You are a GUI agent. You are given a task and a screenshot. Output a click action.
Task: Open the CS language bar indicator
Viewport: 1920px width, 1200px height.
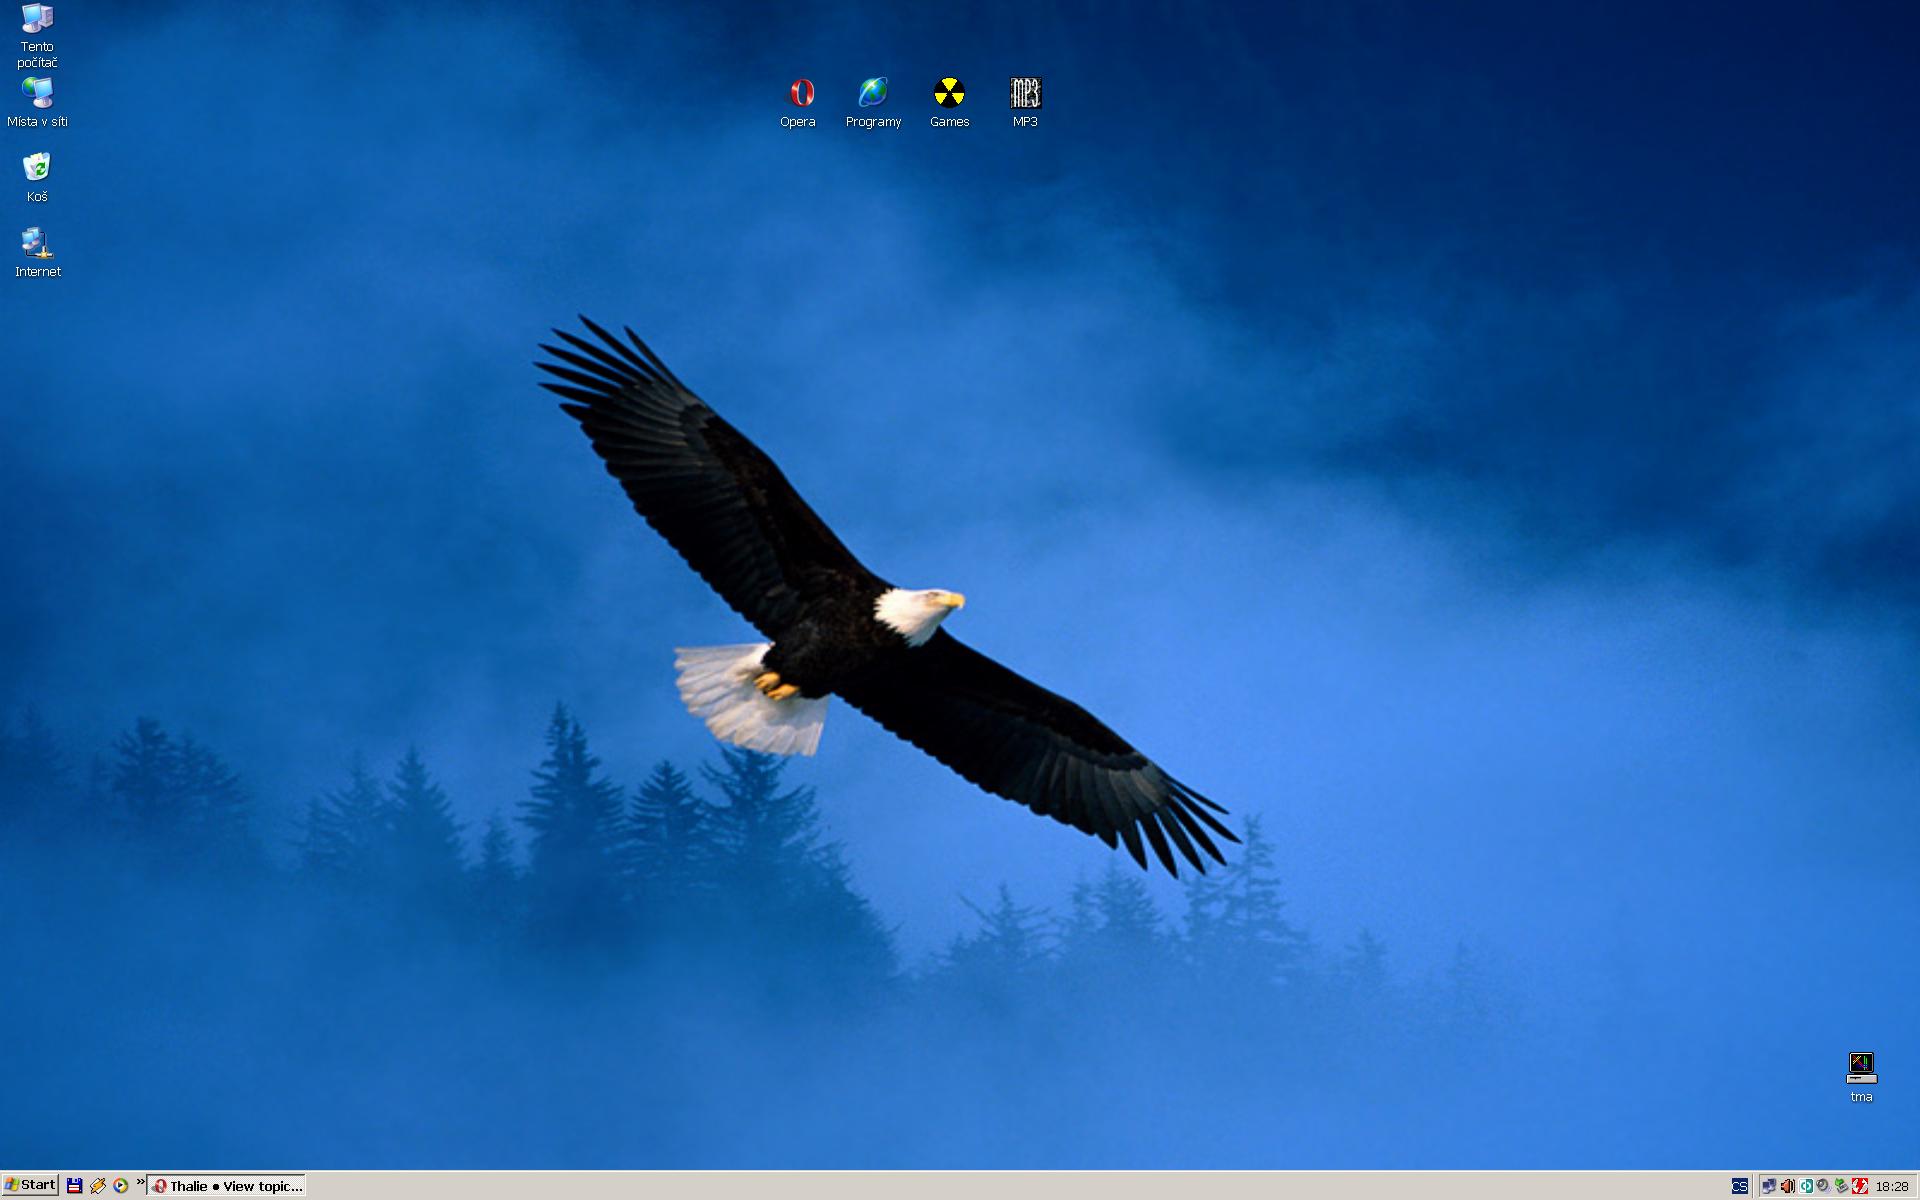(1740, 1187)
